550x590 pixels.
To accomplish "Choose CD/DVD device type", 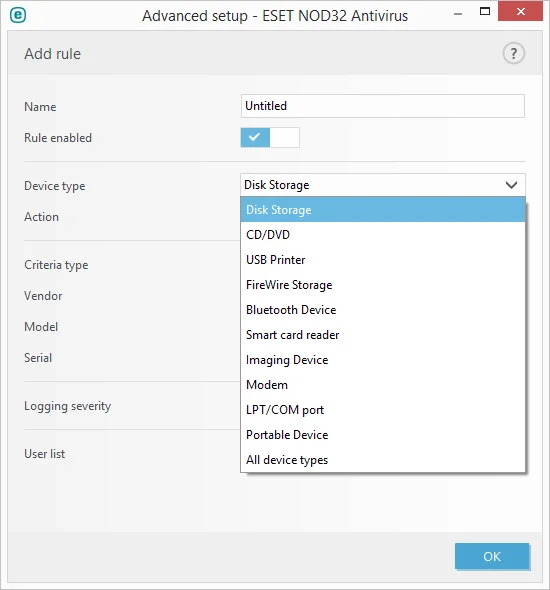I will [383, 235].
